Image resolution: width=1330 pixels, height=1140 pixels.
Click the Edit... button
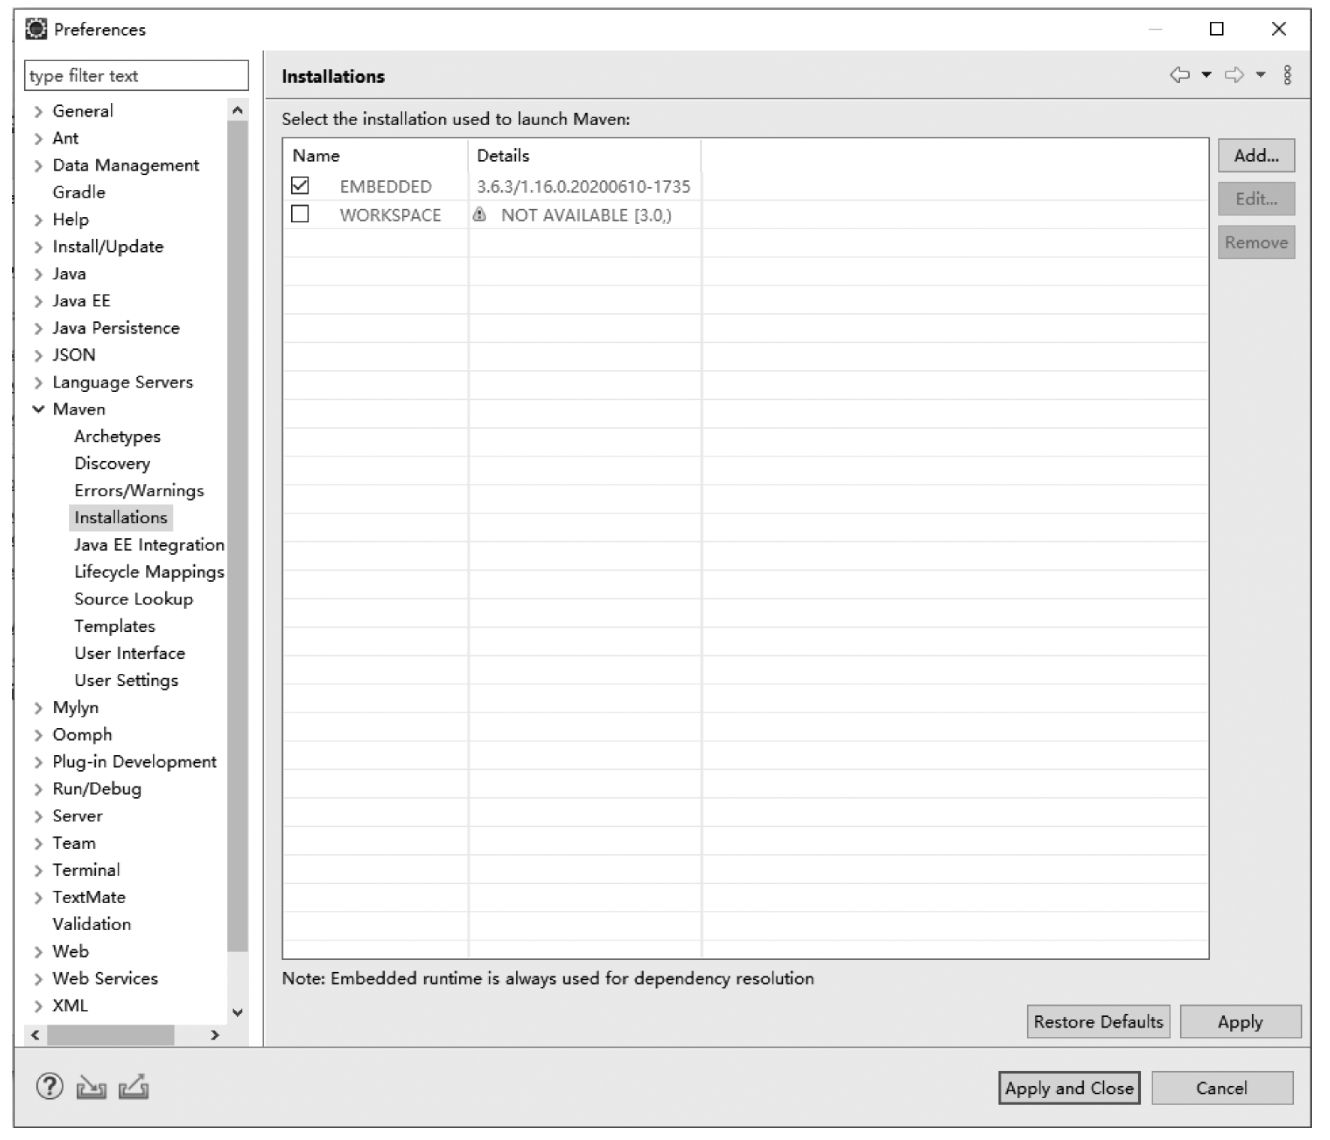[1256, 199]
